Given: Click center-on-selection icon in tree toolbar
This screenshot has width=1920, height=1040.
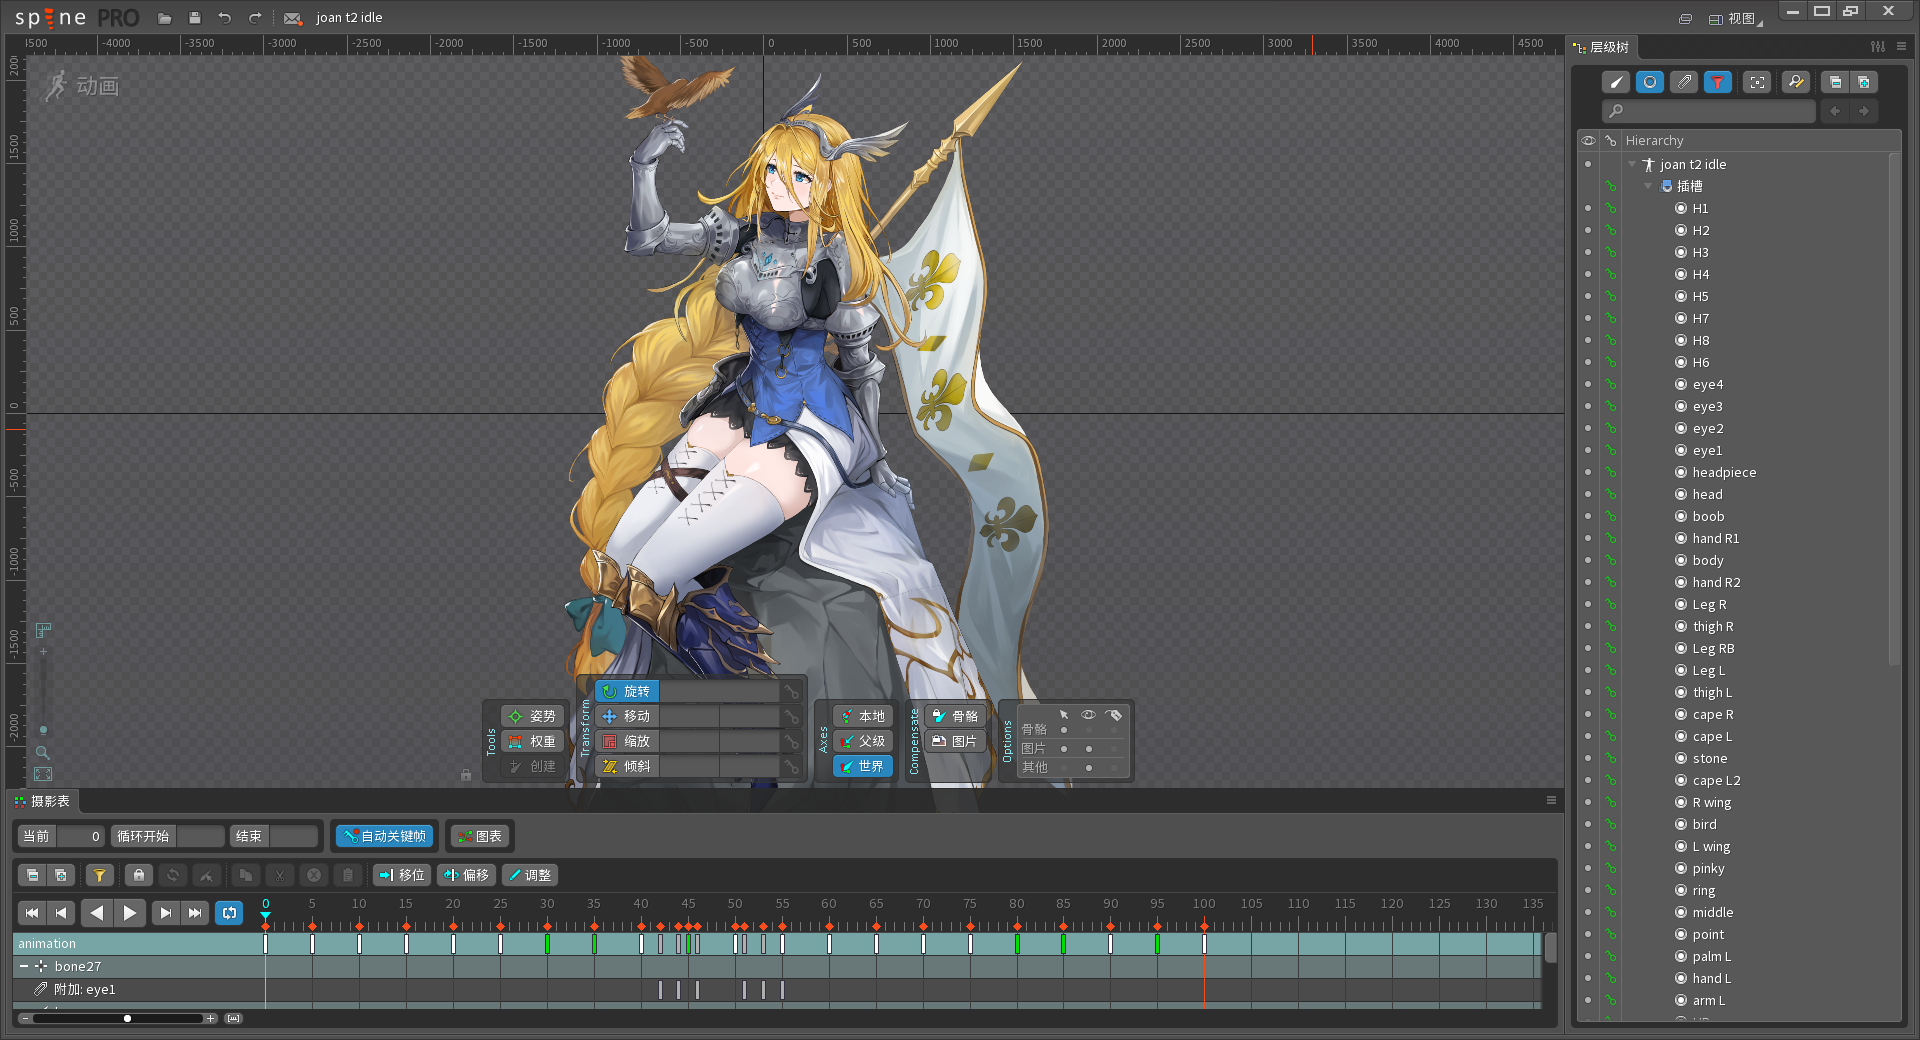Looking at the screenshot, I should [x=1757, y=82].
